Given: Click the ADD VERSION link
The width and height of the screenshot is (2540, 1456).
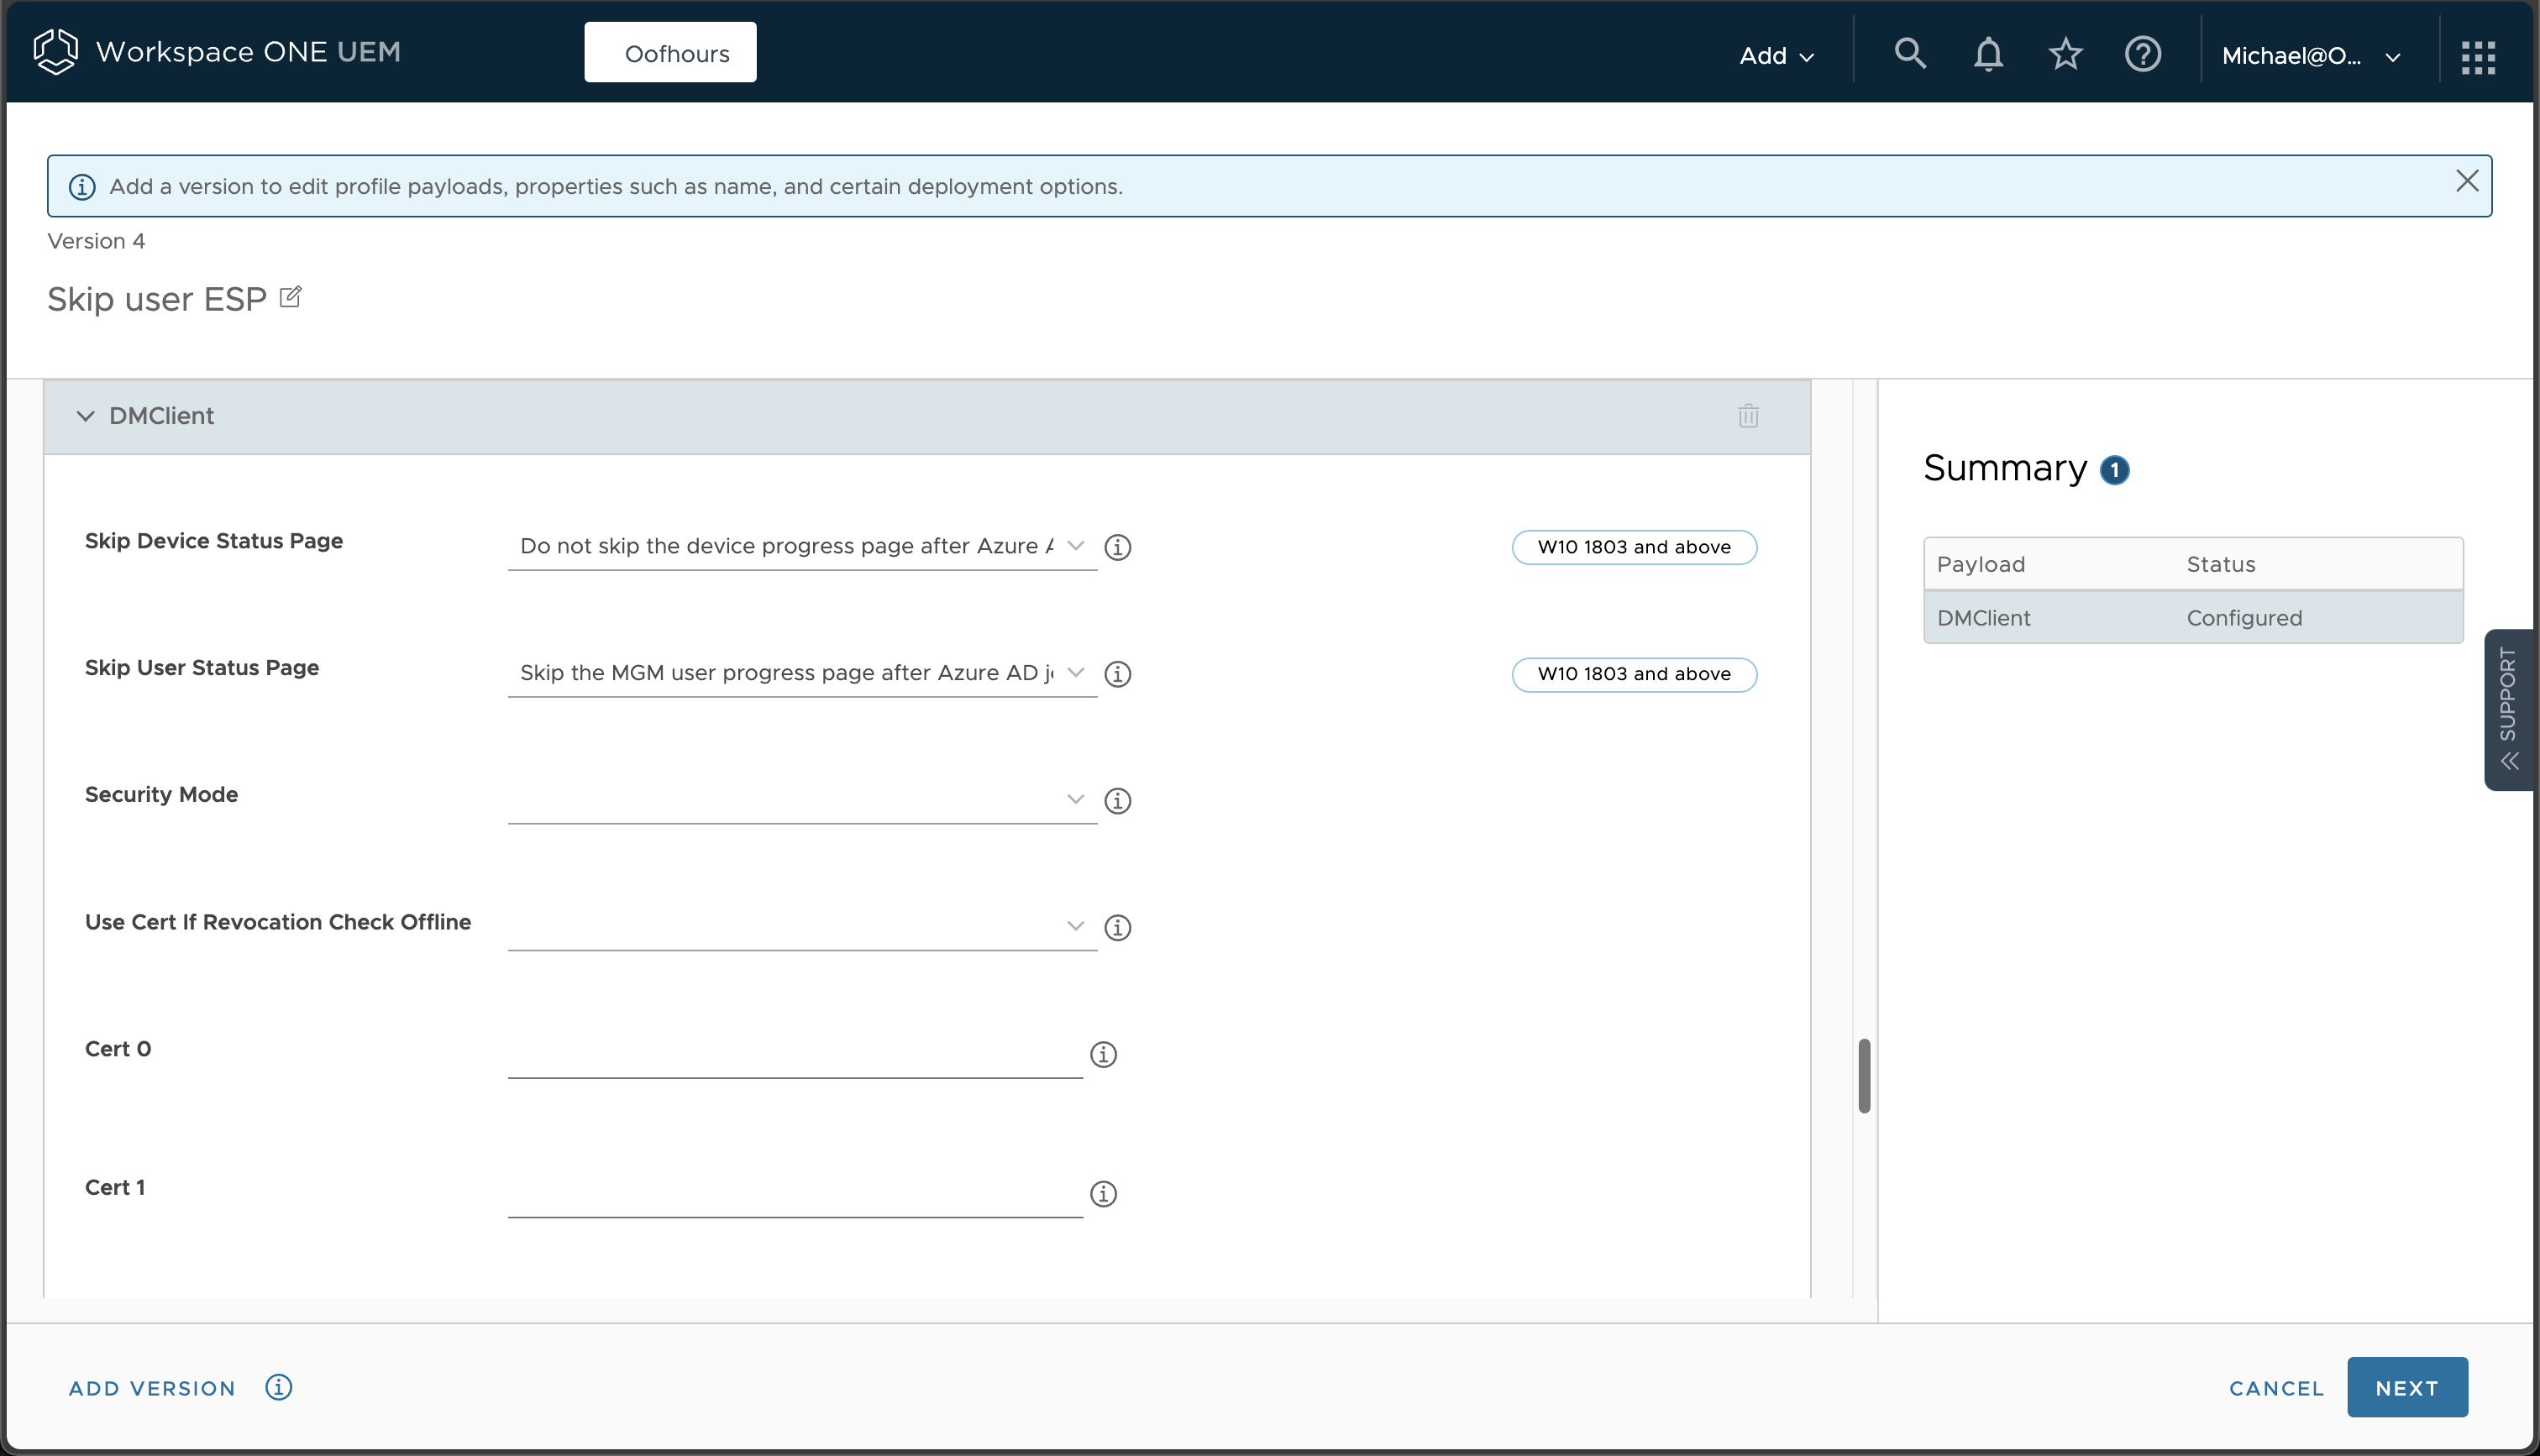Looking at the screenshot, I should click(x=152, y=1387).
